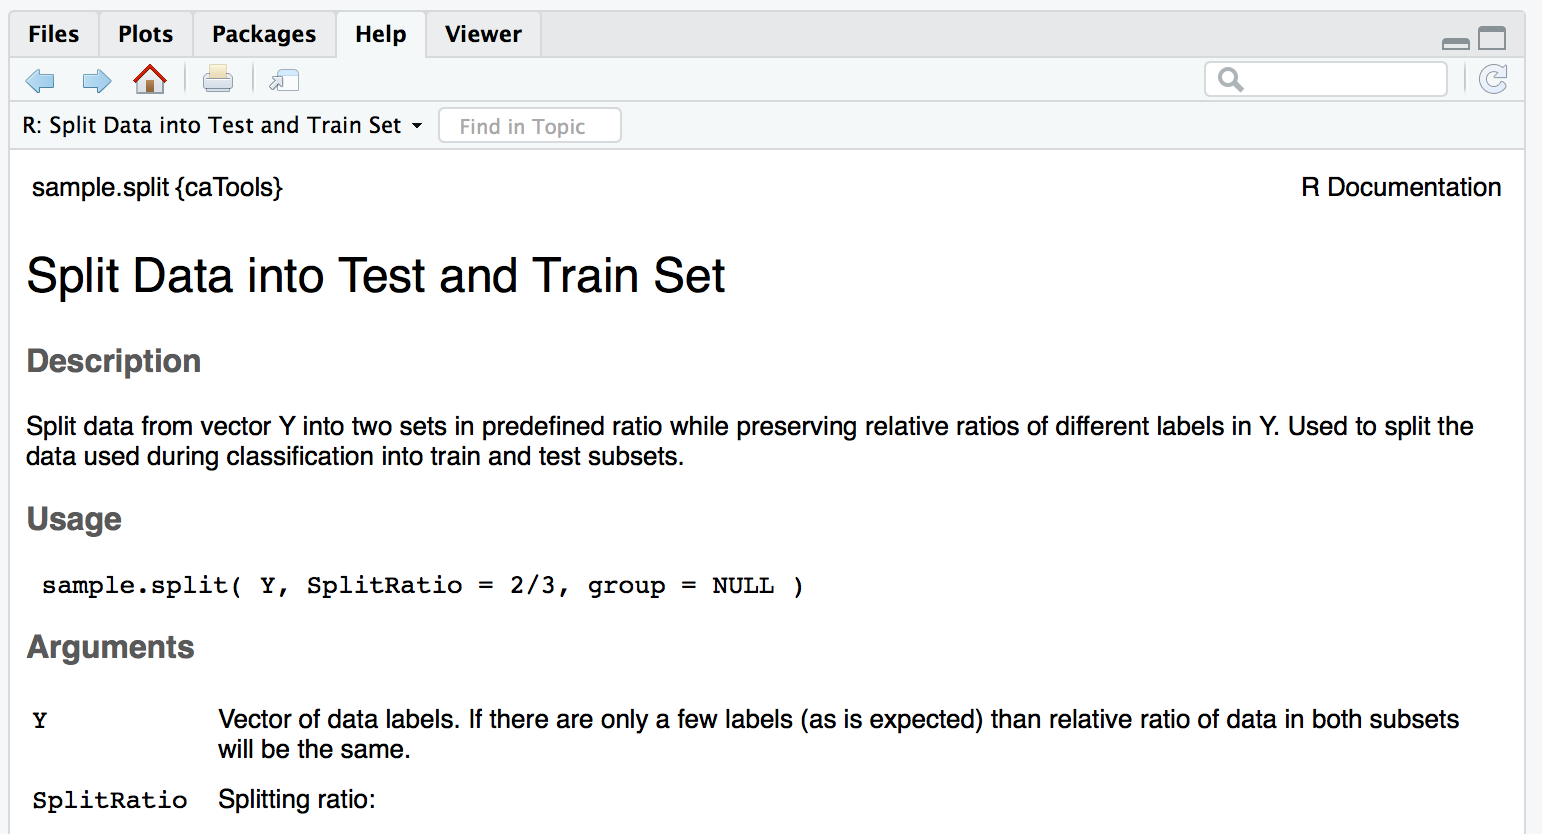This screenshot has width=1542, height=834.
Task: Select the Viewer tab
Action: pos(483,34)
